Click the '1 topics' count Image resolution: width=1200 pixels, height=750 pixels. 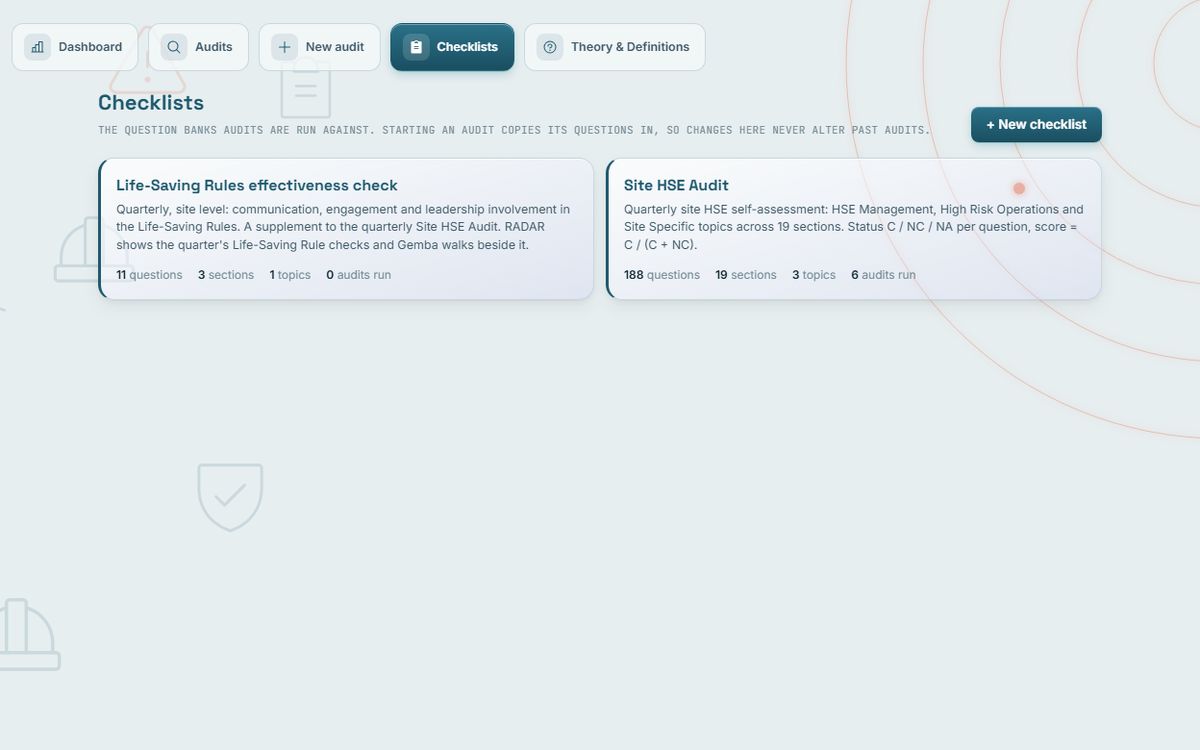pos(290,275)
